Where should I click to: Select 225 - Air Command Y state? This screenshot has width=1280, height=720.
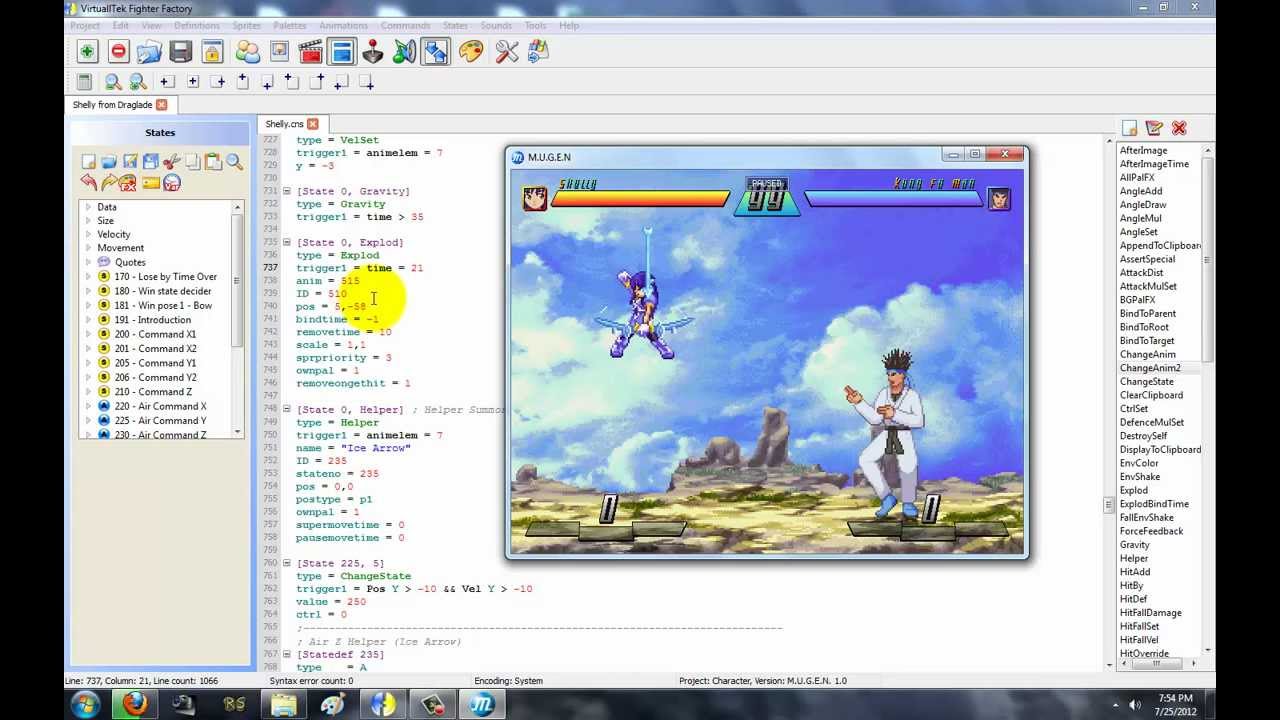(x=160, y=421)
